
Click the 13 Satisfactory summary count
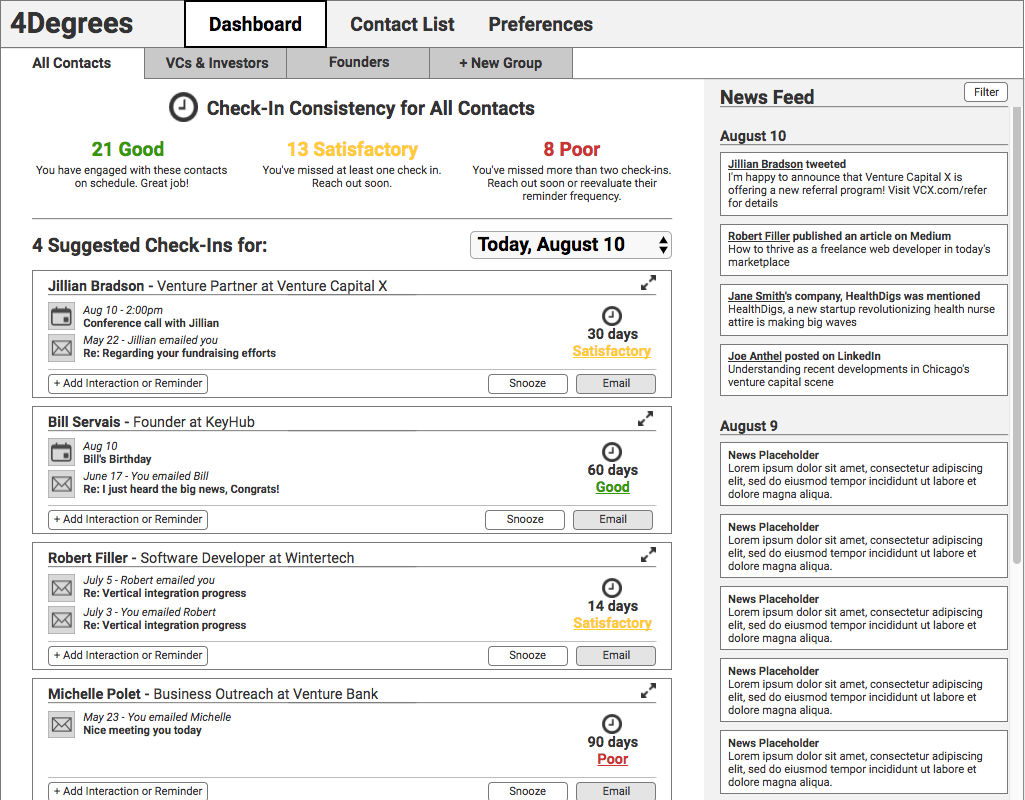pyautogui.click(x=352, y=149)
